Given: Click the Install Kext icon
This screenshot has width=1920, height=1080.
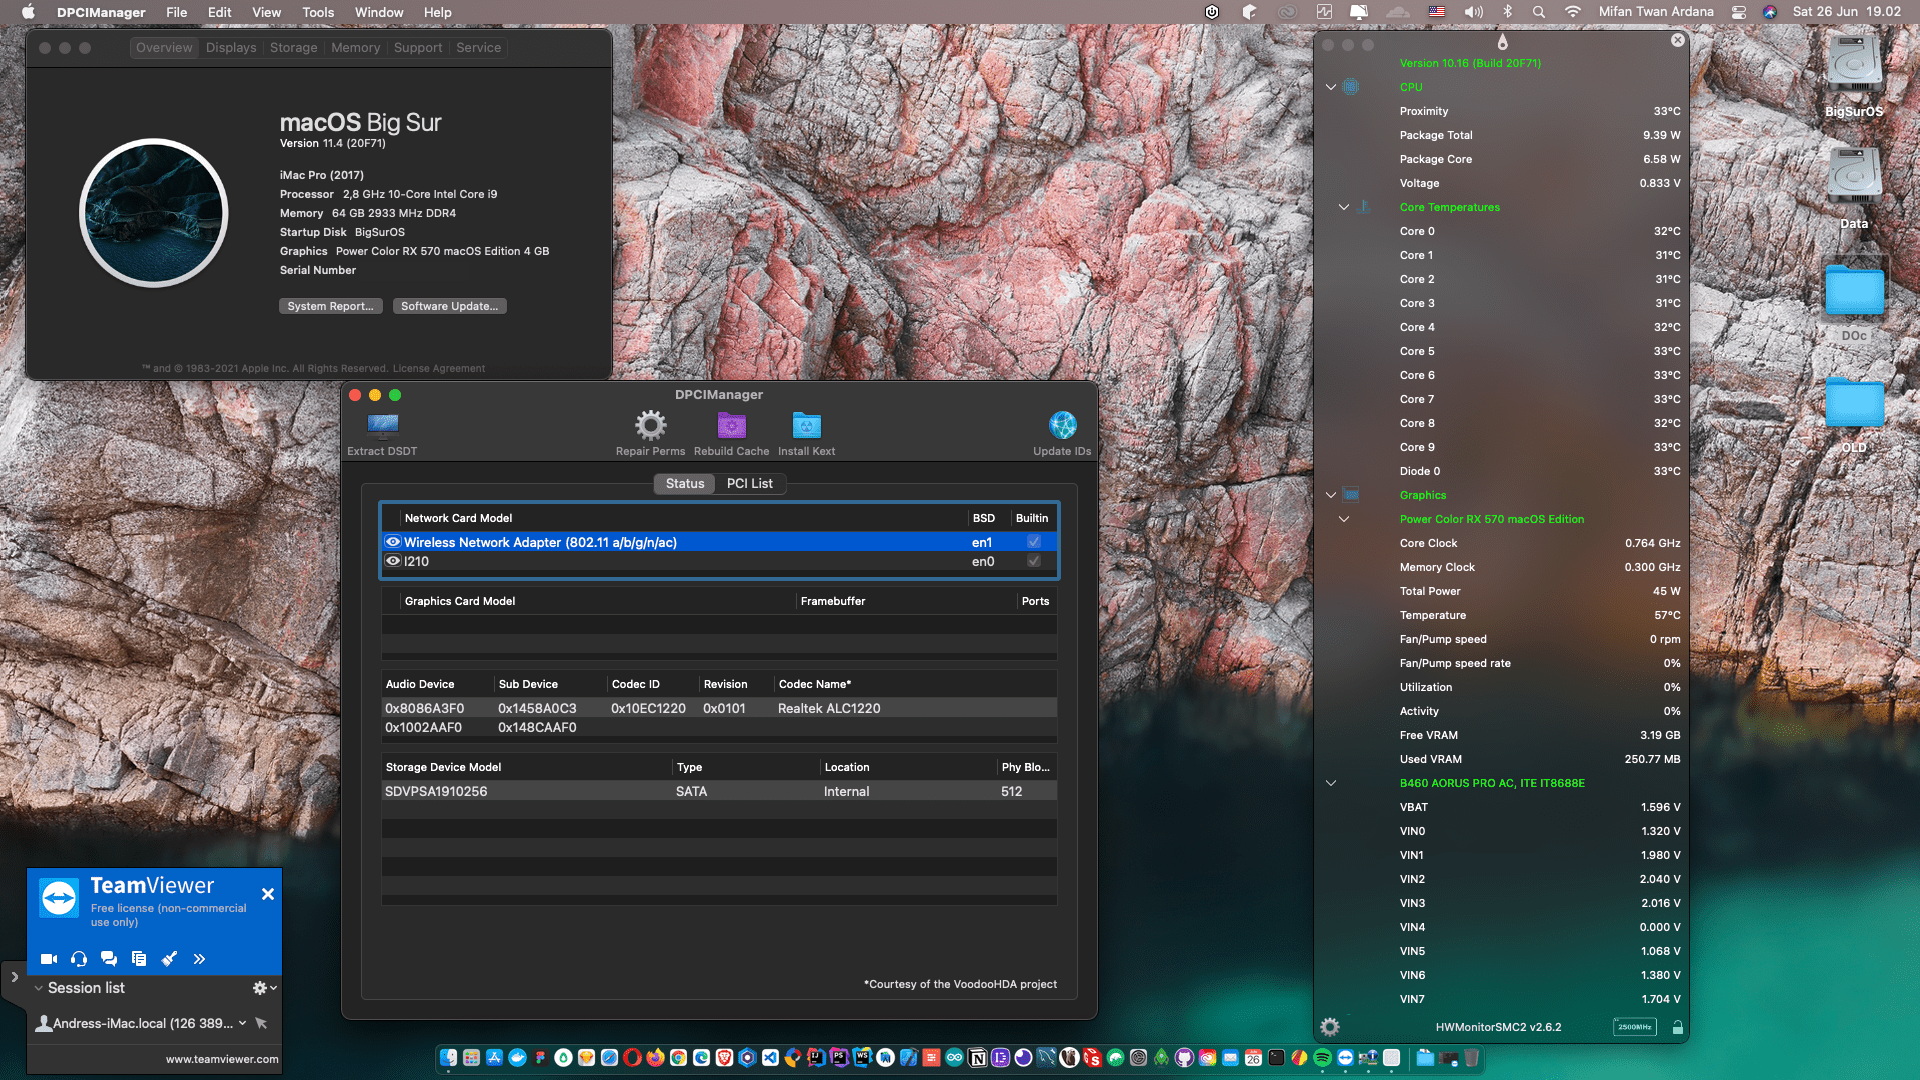Looking at the screenshot, I should [x=807, y=425].
